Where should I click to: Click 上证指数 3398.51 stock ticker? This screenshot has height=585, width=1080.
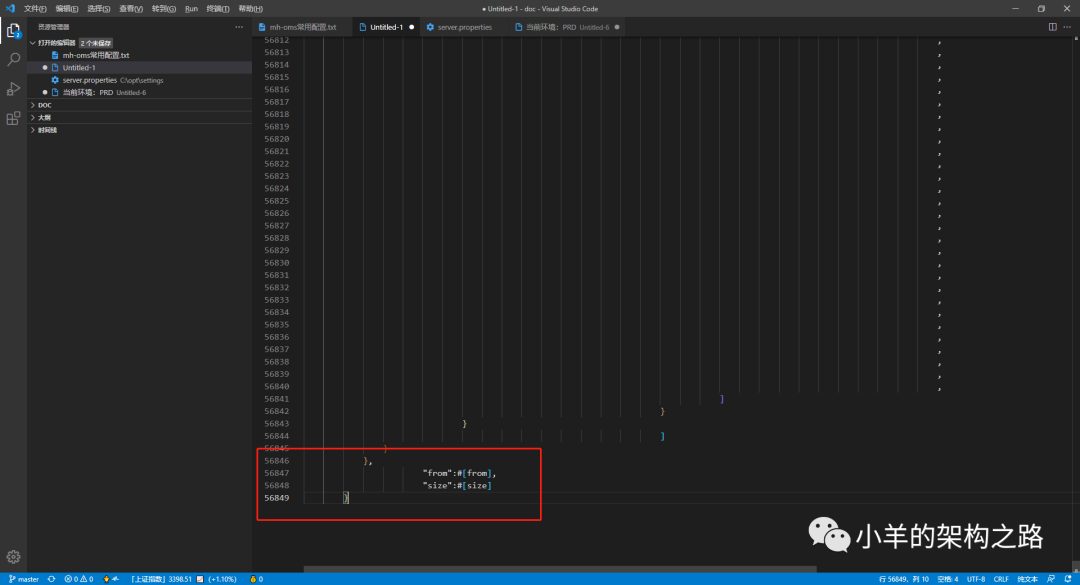click(x=161, y=579)
